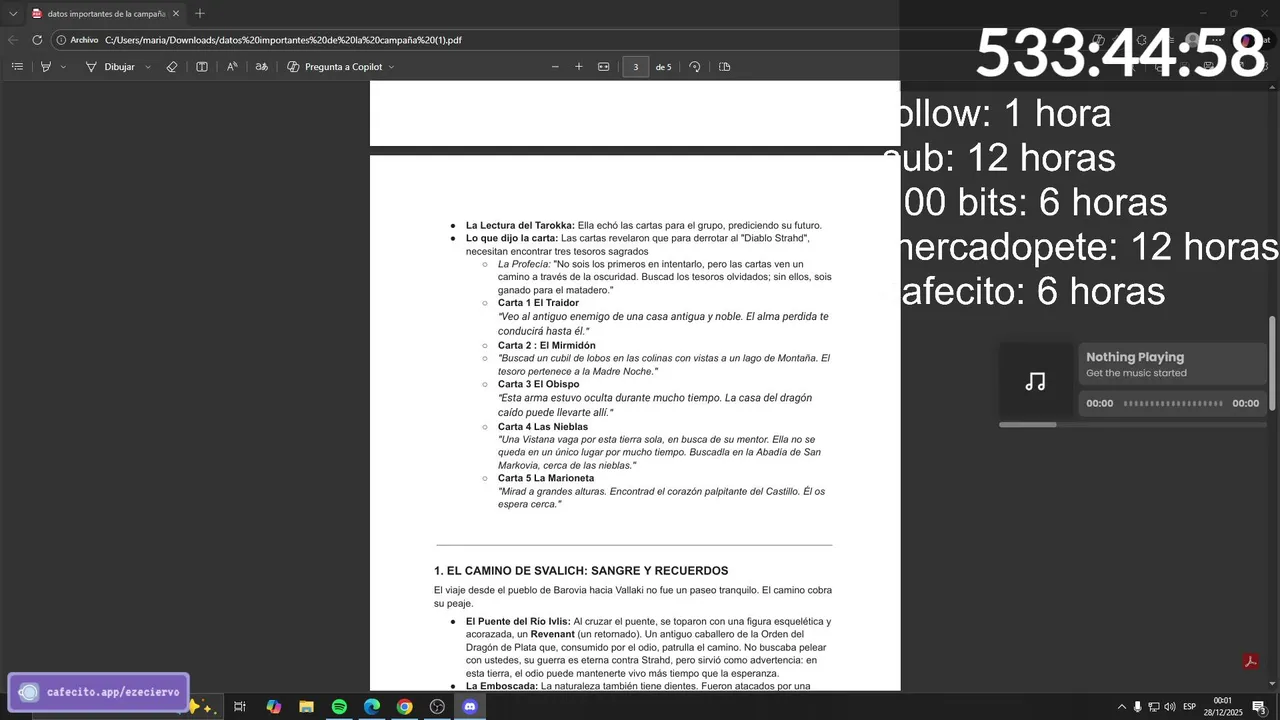Zoom in with the plus button
1280x720 pixels.
coord(578,67)
